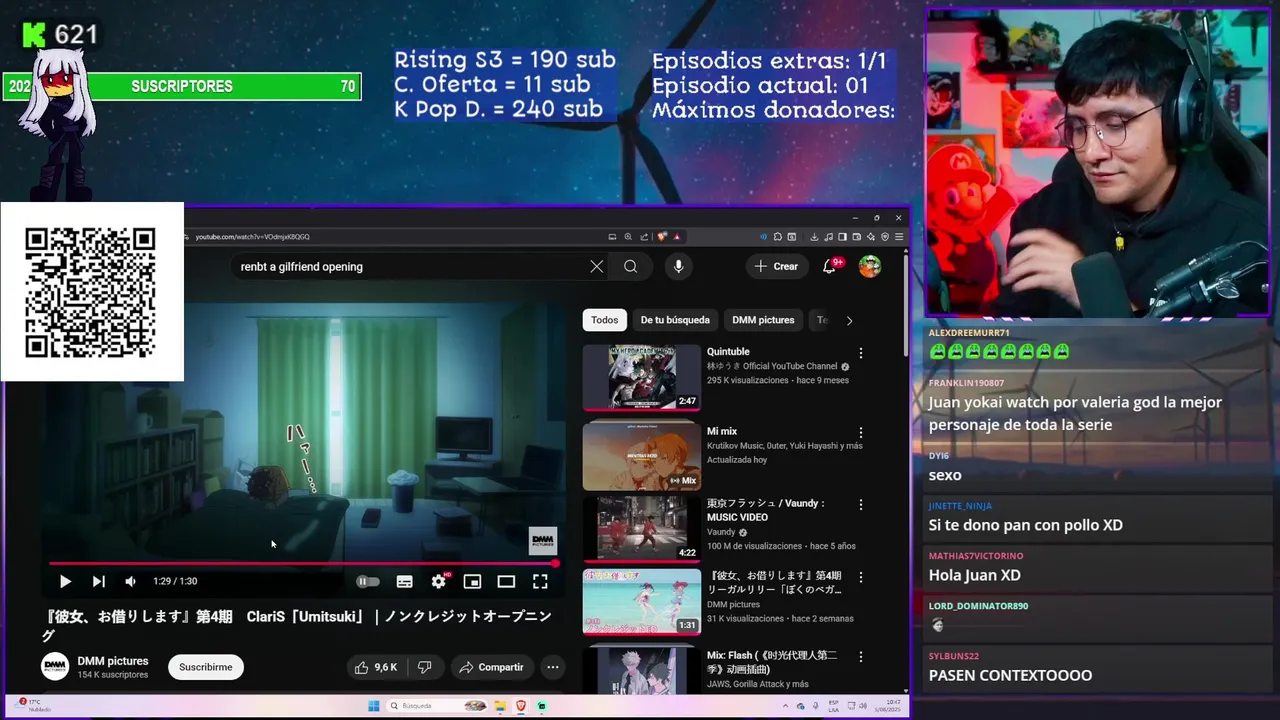The image size is (1280, 720).
Task: Click the Windows Start button
Action: tap(373, 706)
